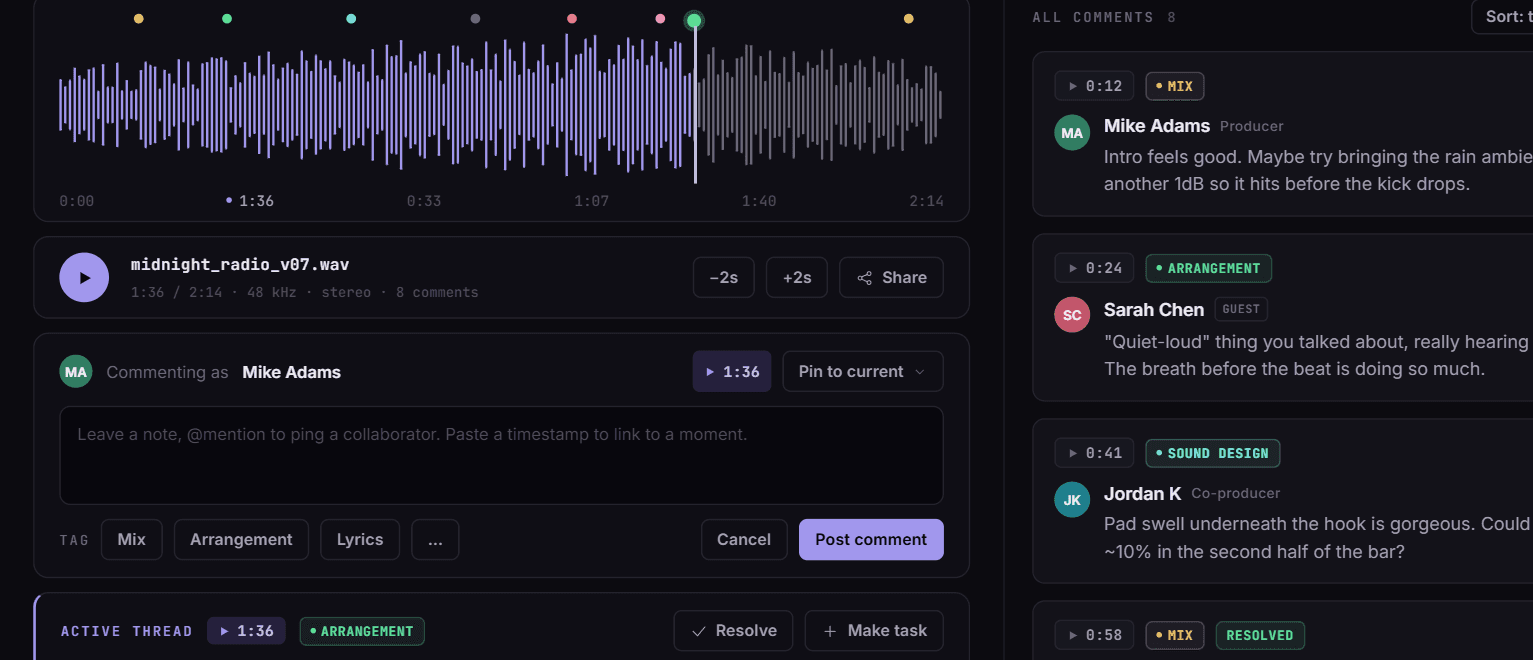Click the ALL COMMENTS 8 header
The height and width of the screenshot is (660, 1533).
(x=1104, y=17)
